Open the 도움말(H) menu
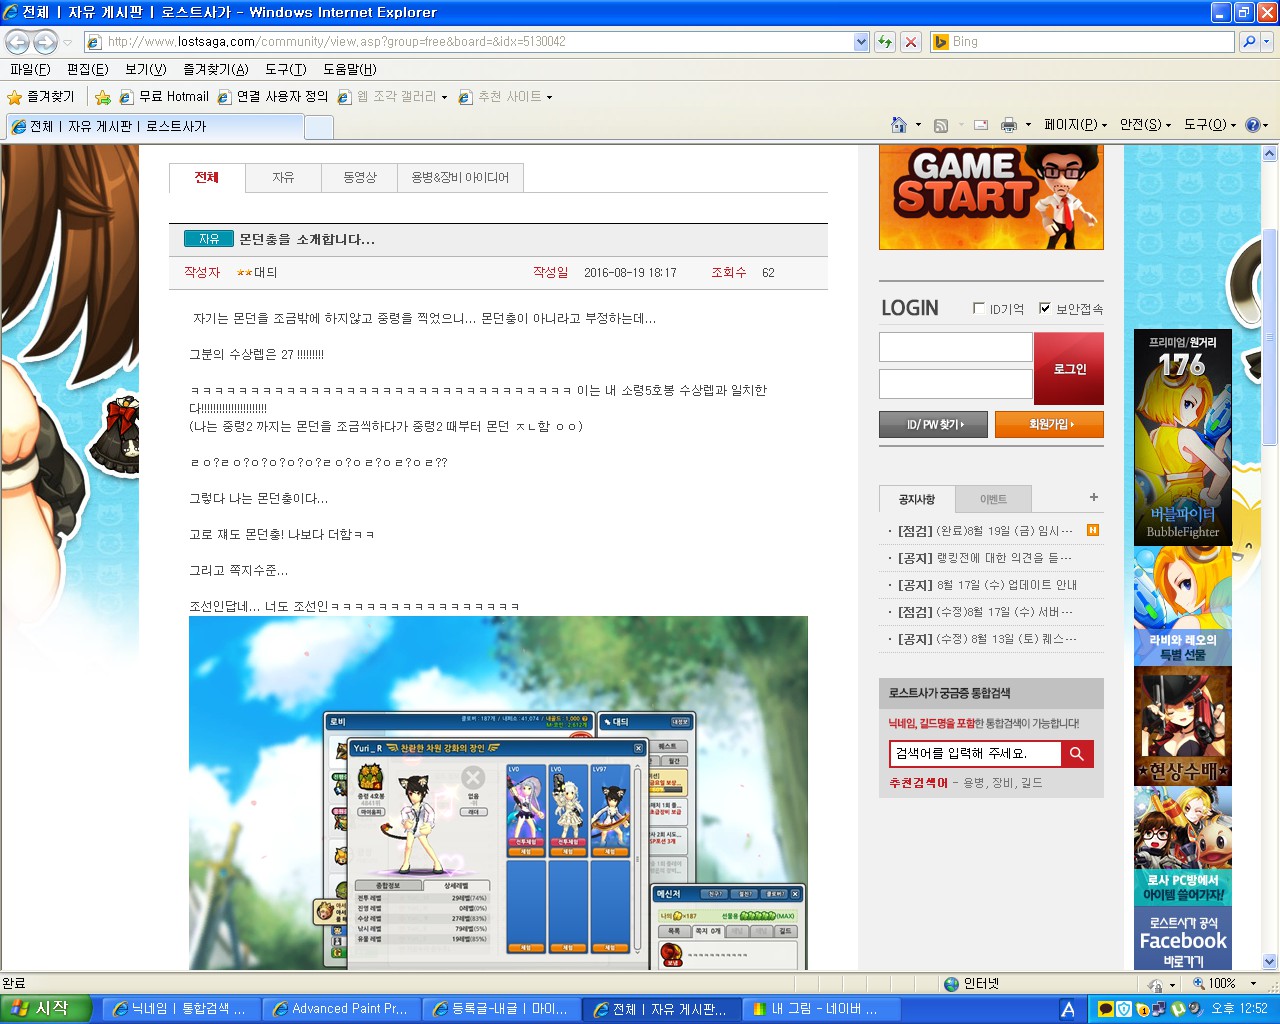1280x1024 pixels. 349,69
